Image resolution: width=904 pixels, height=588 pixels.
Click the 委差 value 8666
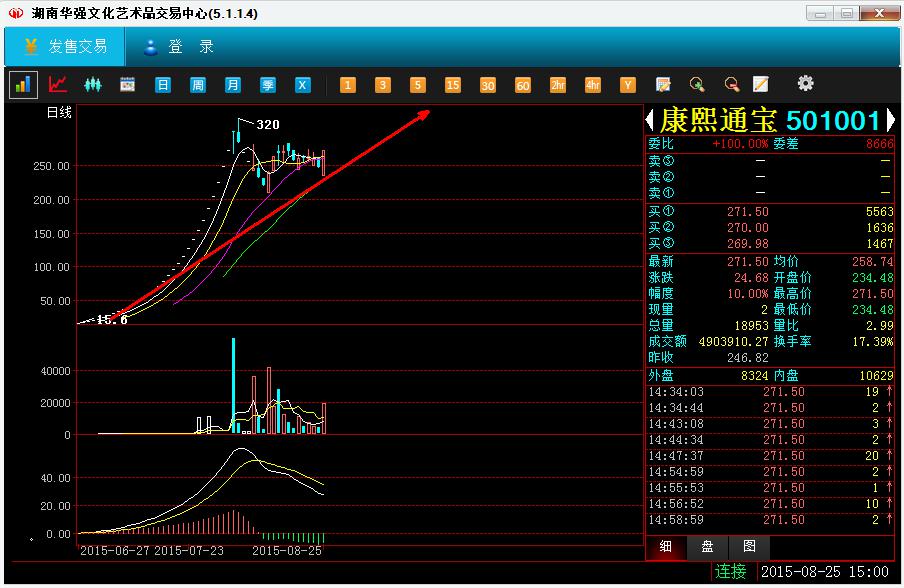pyautogui.click(x=879, y=144)
